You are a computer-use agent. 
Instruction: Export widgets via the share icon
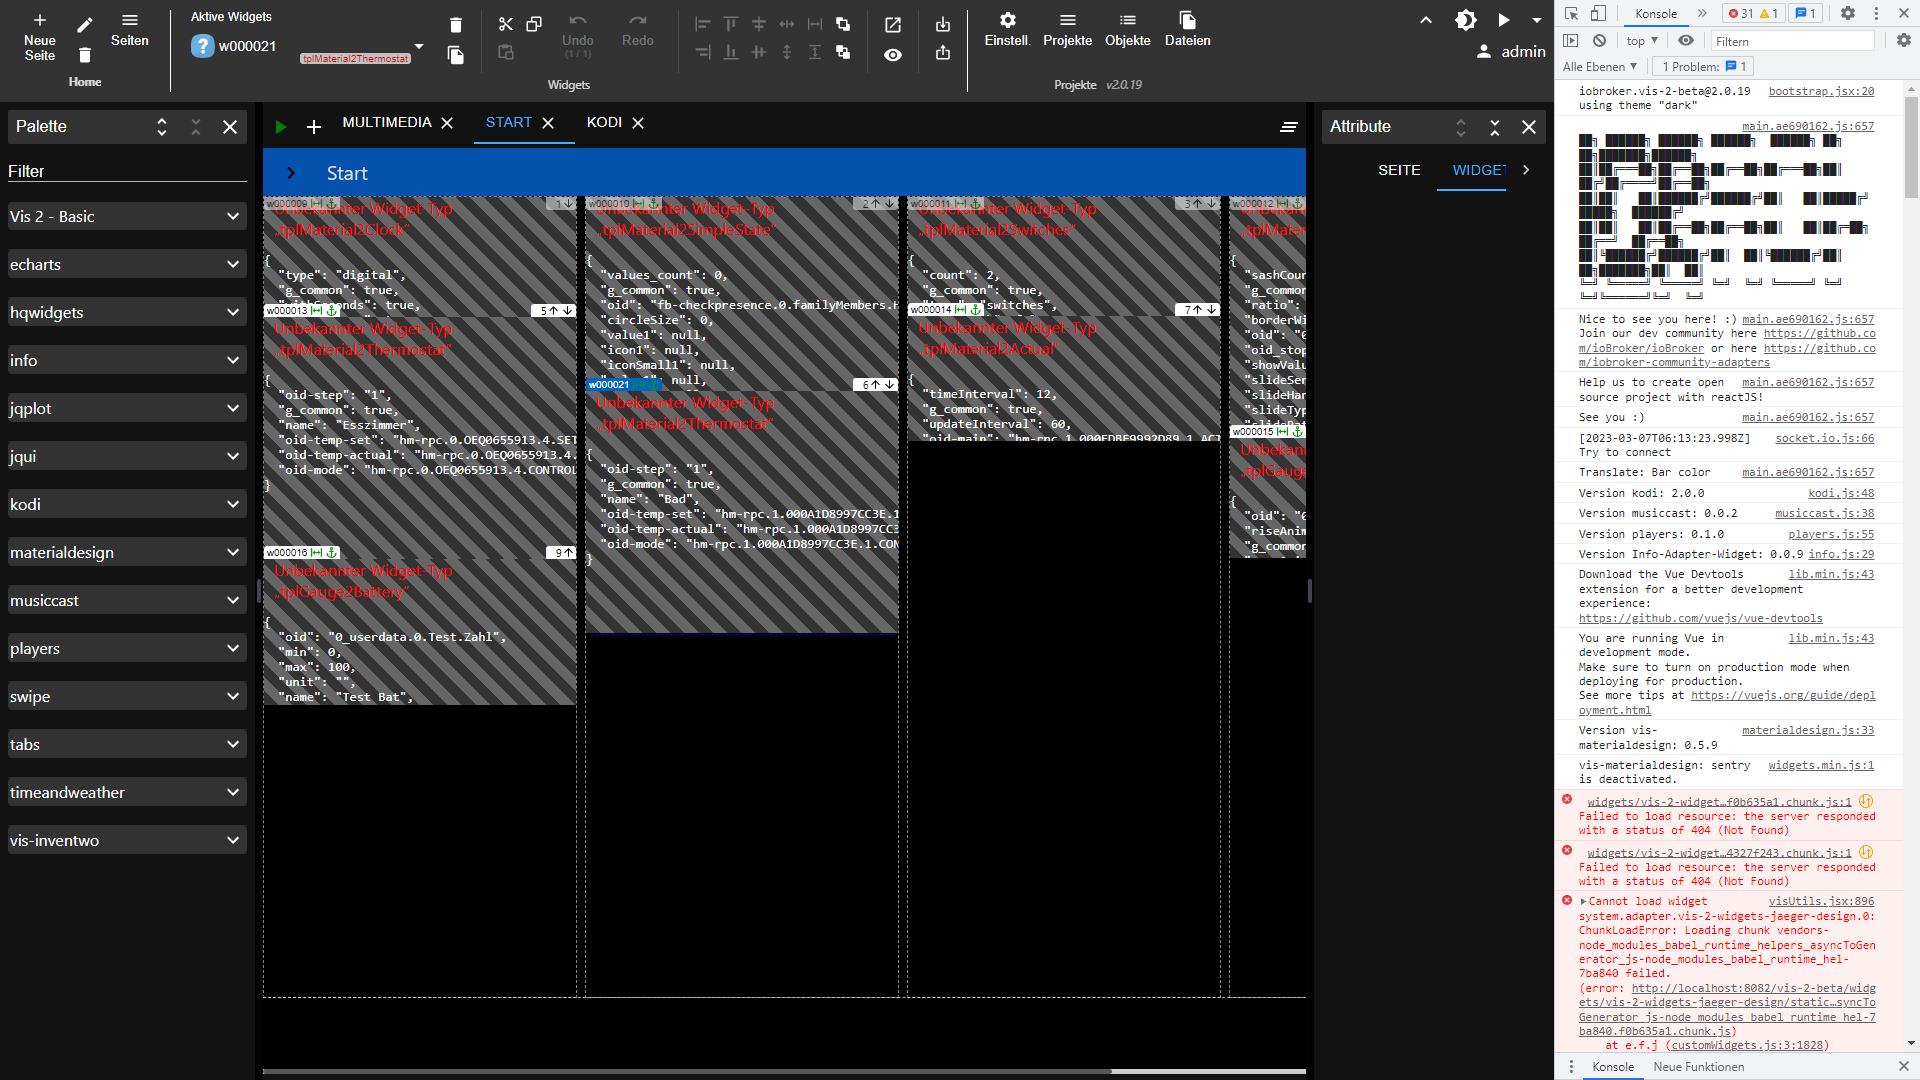point(943,55)
